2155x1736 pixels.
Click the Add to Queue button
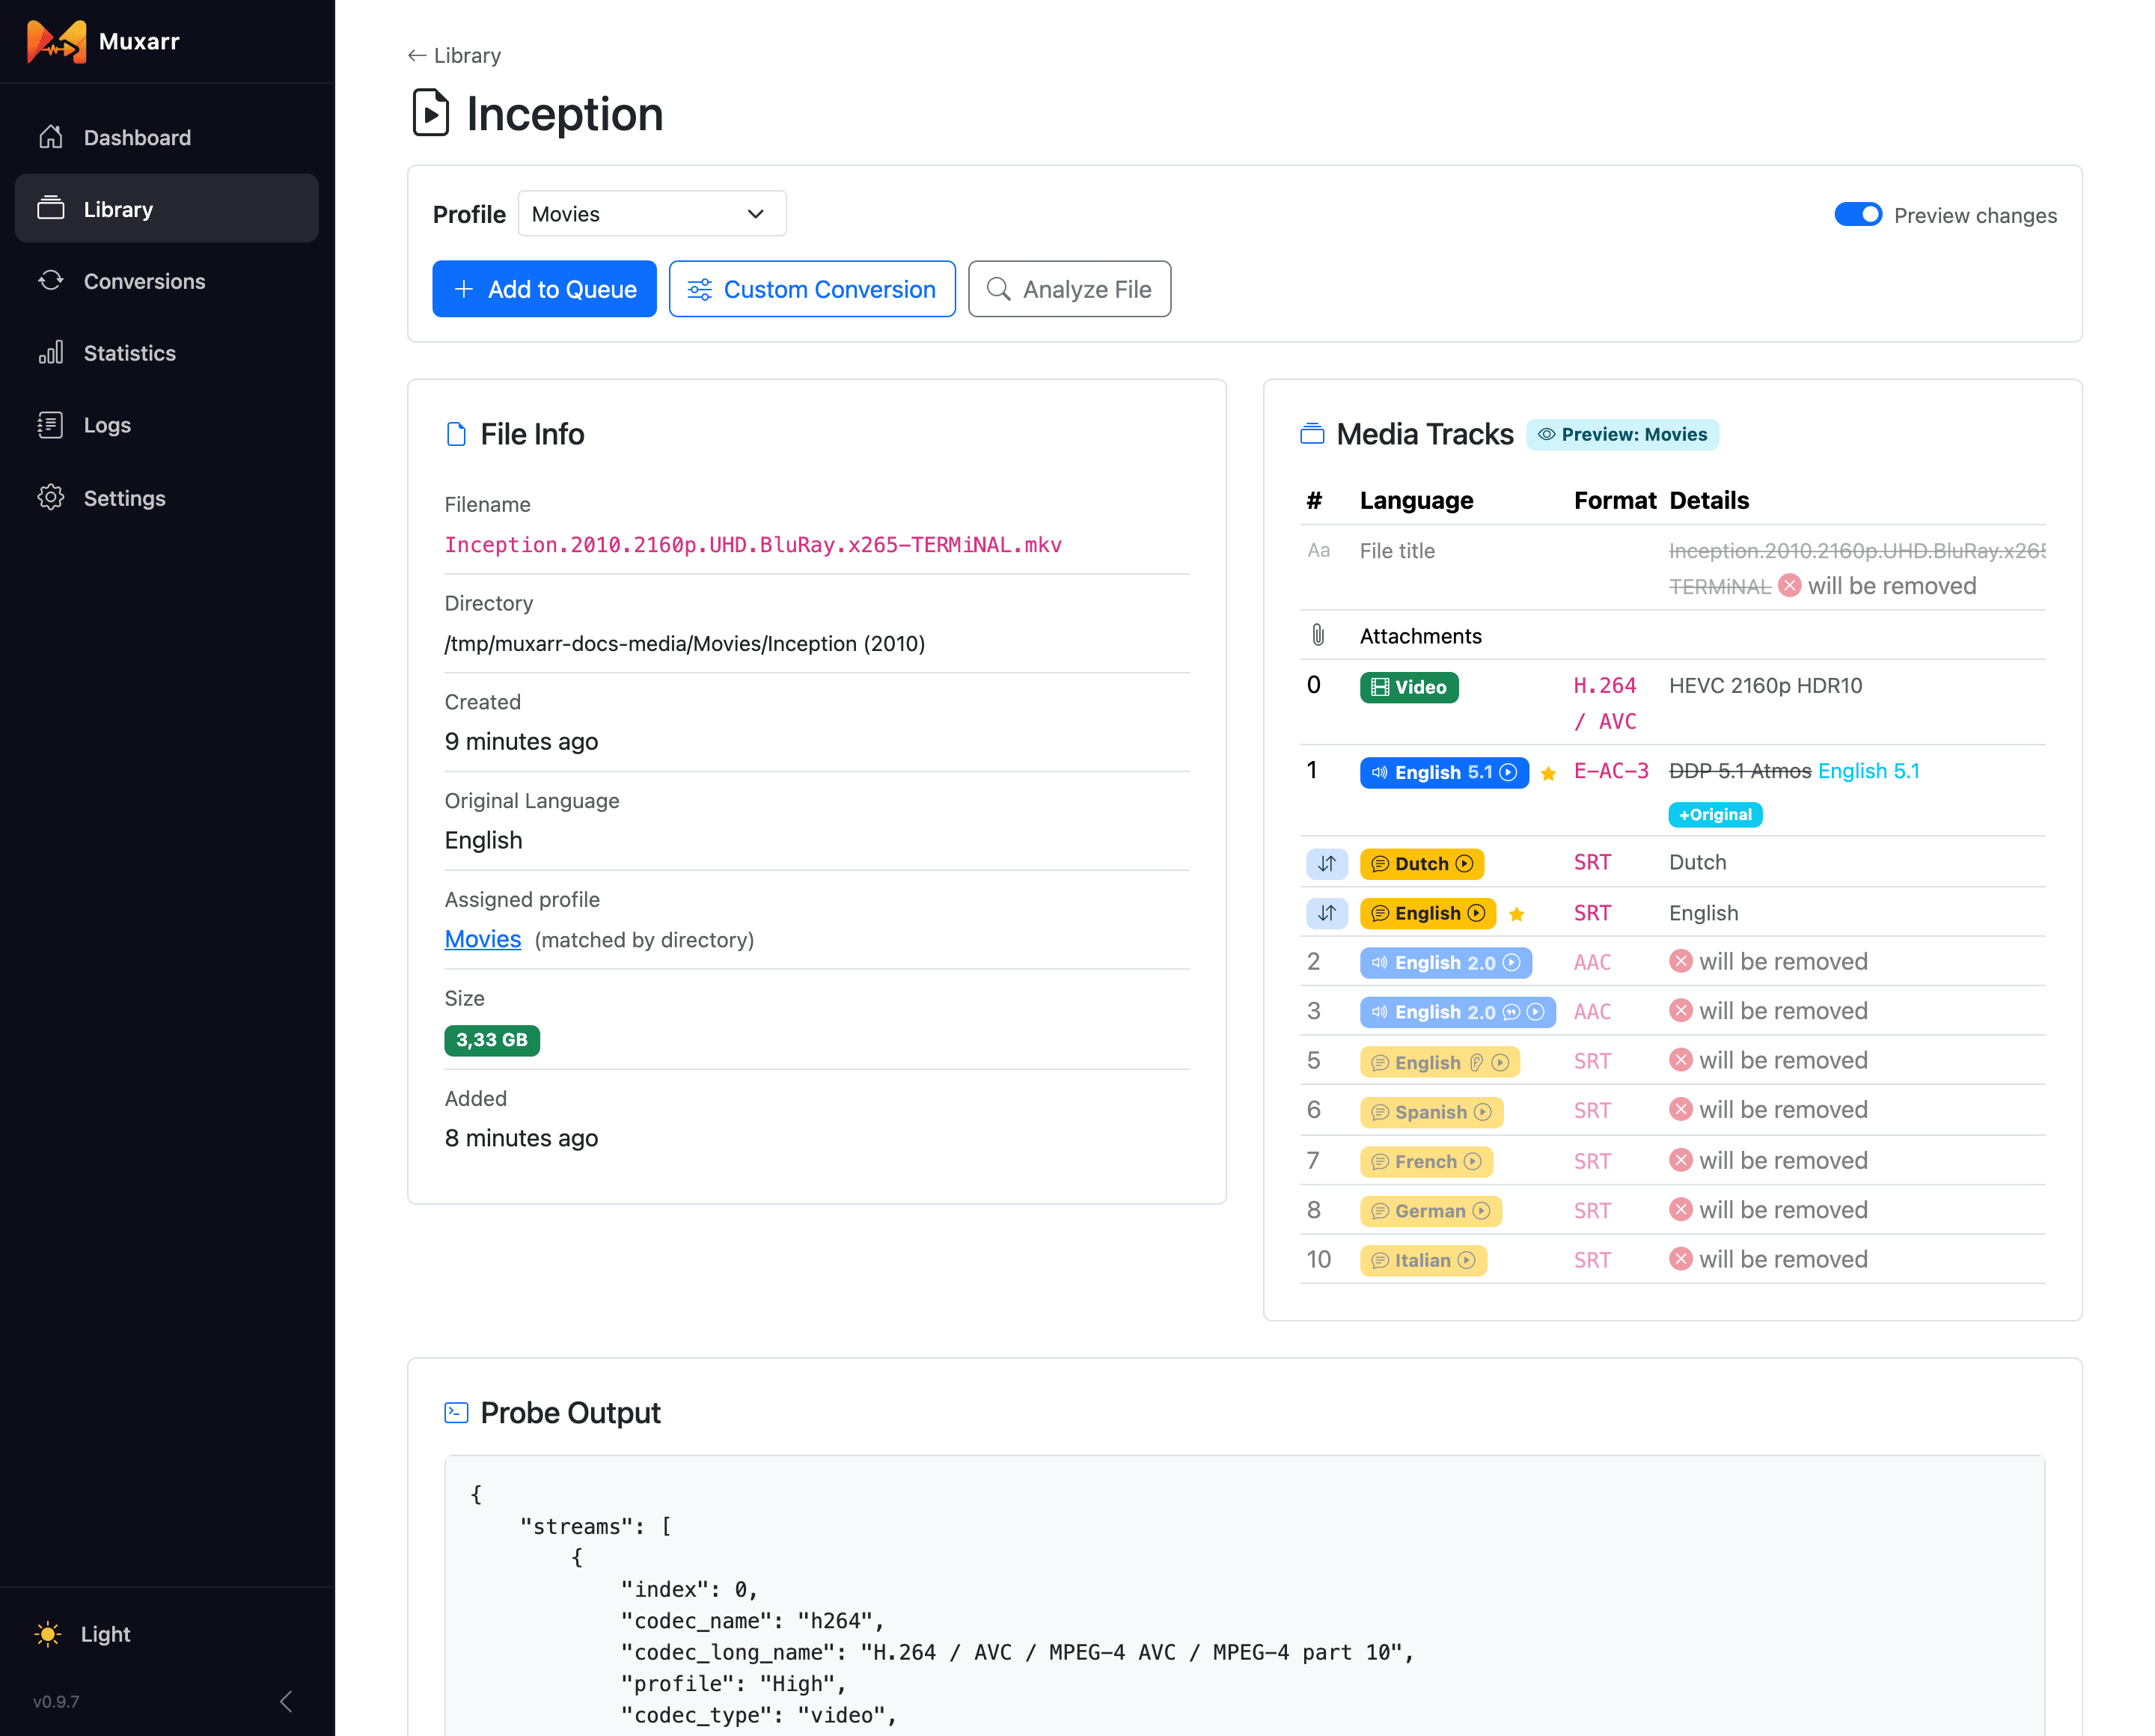pos(544,289)
